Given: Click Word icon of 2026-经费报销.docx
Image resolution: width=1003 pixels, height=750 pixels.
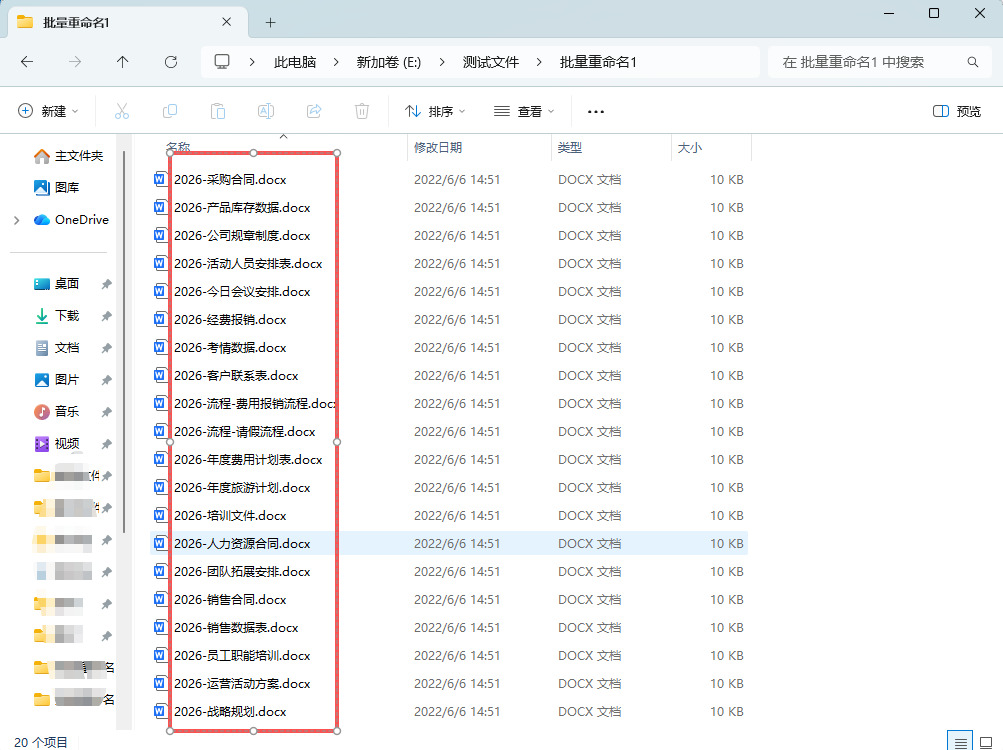Looking at the screenshot, I should click(x=160, y=319).
